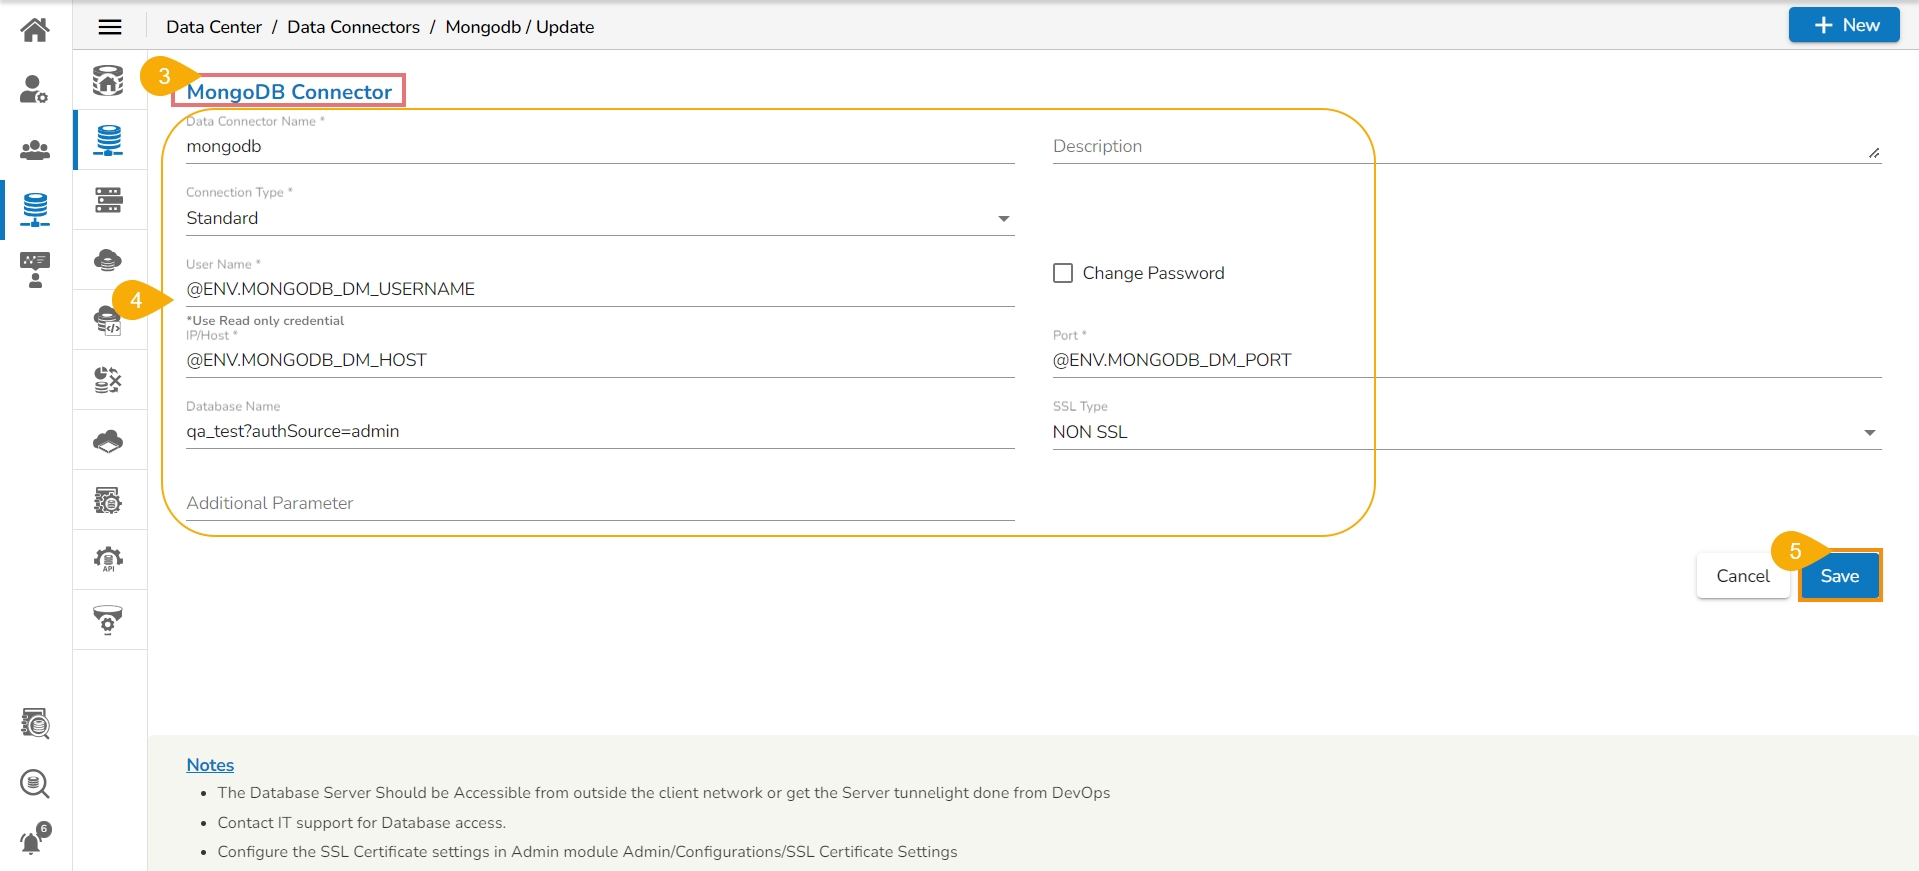The width and height of the screenshot is (1919, 871).
Task: Open the database home icon
Action: click(108, 80)
